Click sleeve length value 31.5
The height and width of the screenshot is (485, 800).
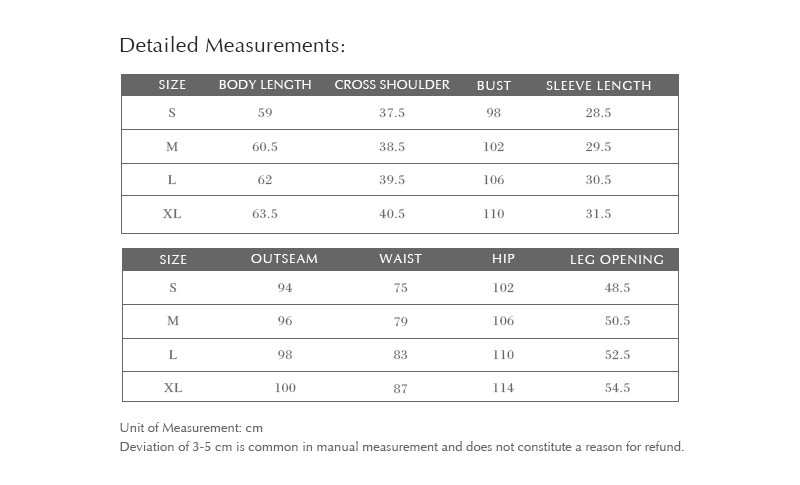[598, 214]
